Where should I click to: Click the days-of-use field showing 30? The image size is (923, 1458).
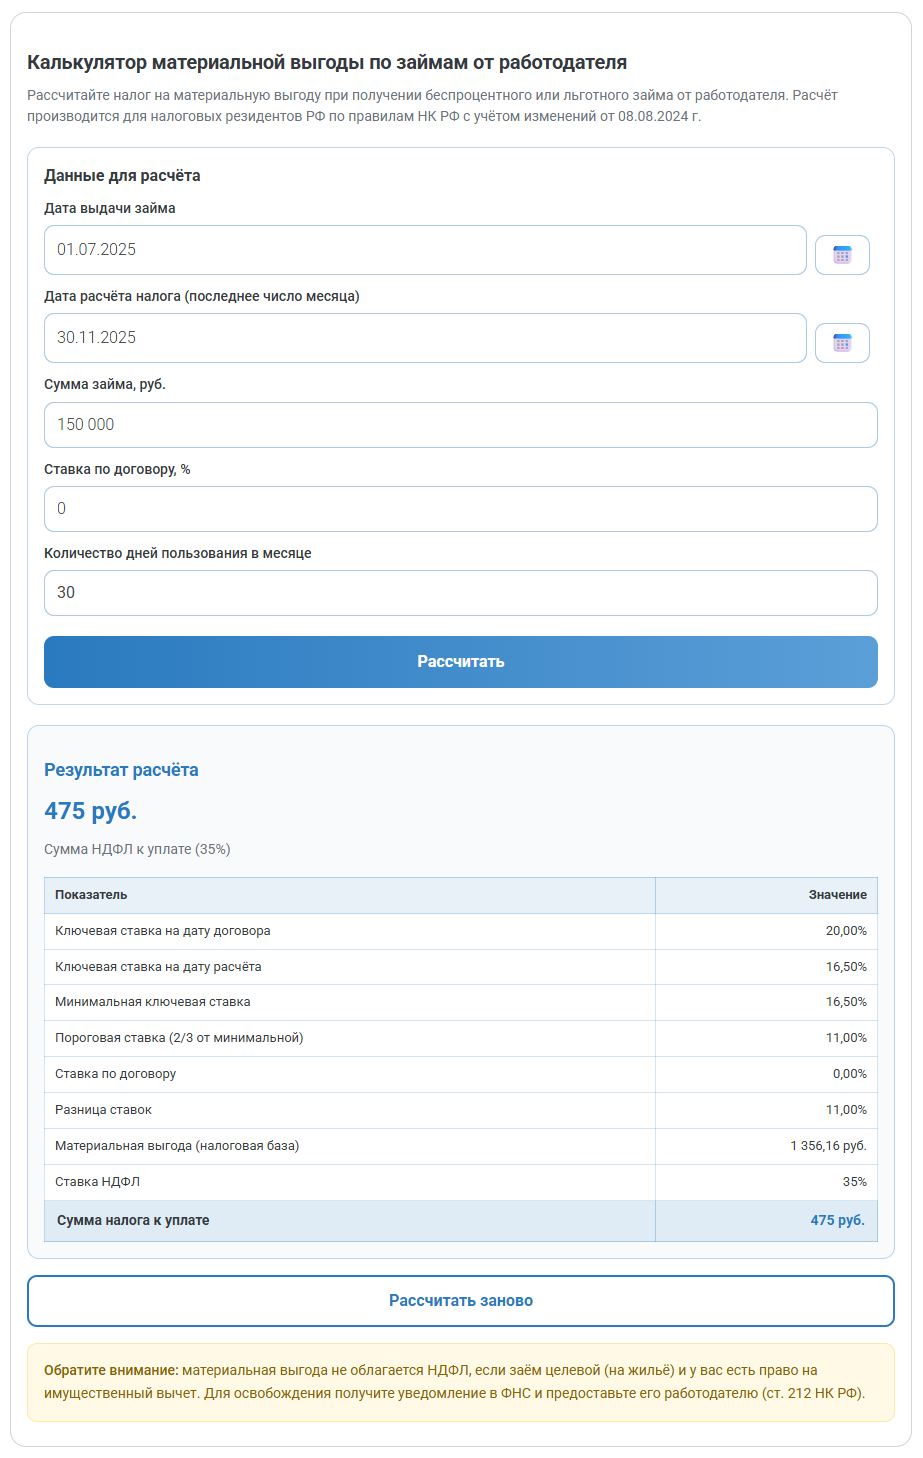pos(460,592)
